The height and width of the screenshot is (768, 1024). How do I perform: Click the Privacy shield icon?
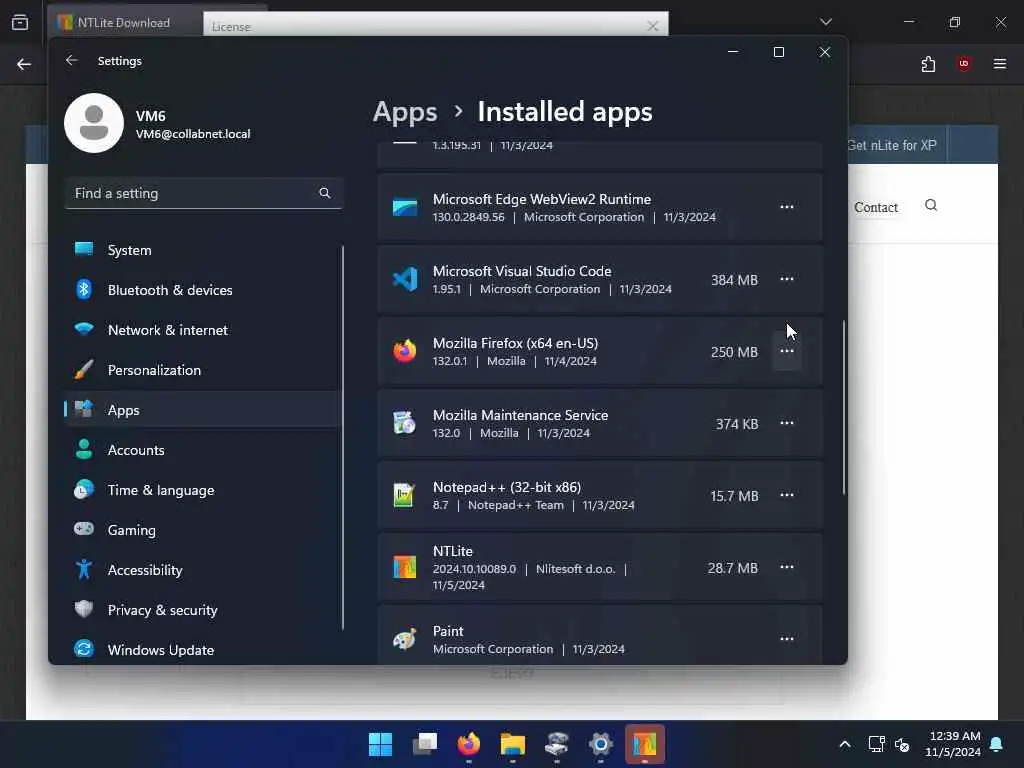pyautogui.click(x=84, y=609)
